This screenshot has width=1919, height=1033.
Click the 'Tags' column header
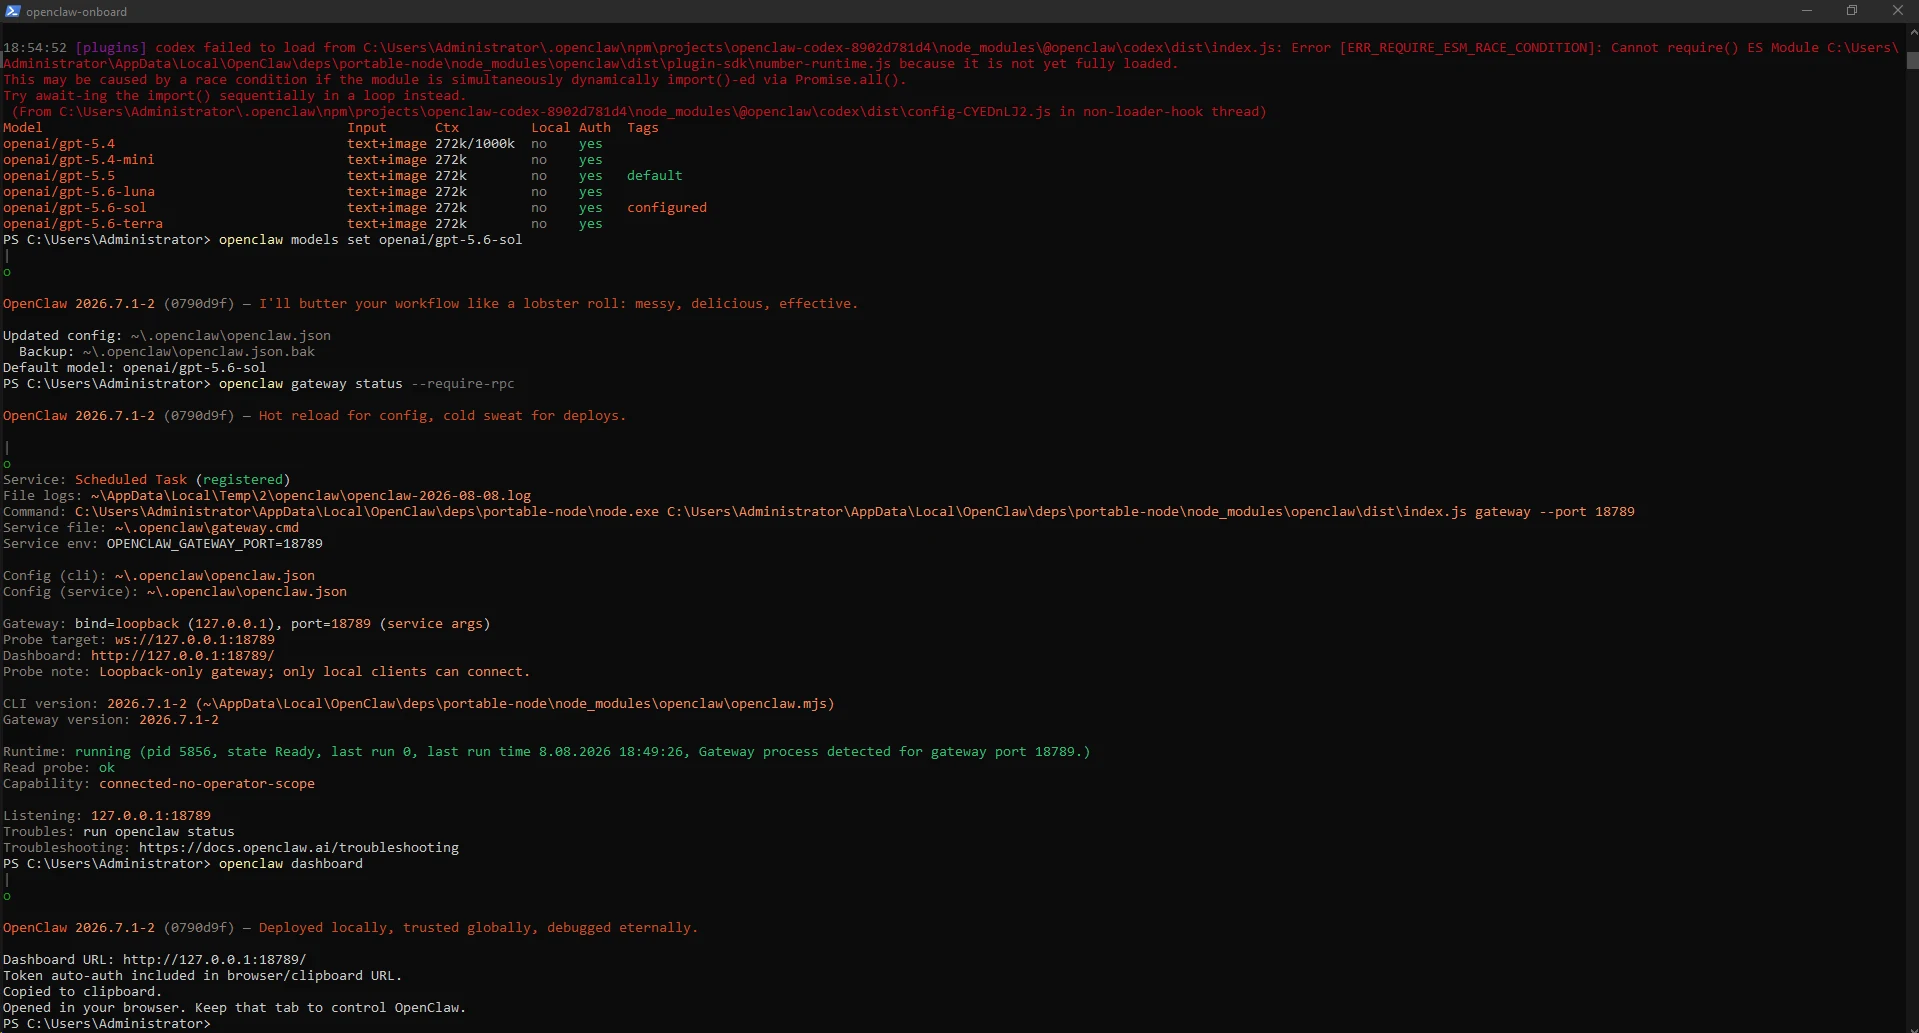click(x=643, y=128)
